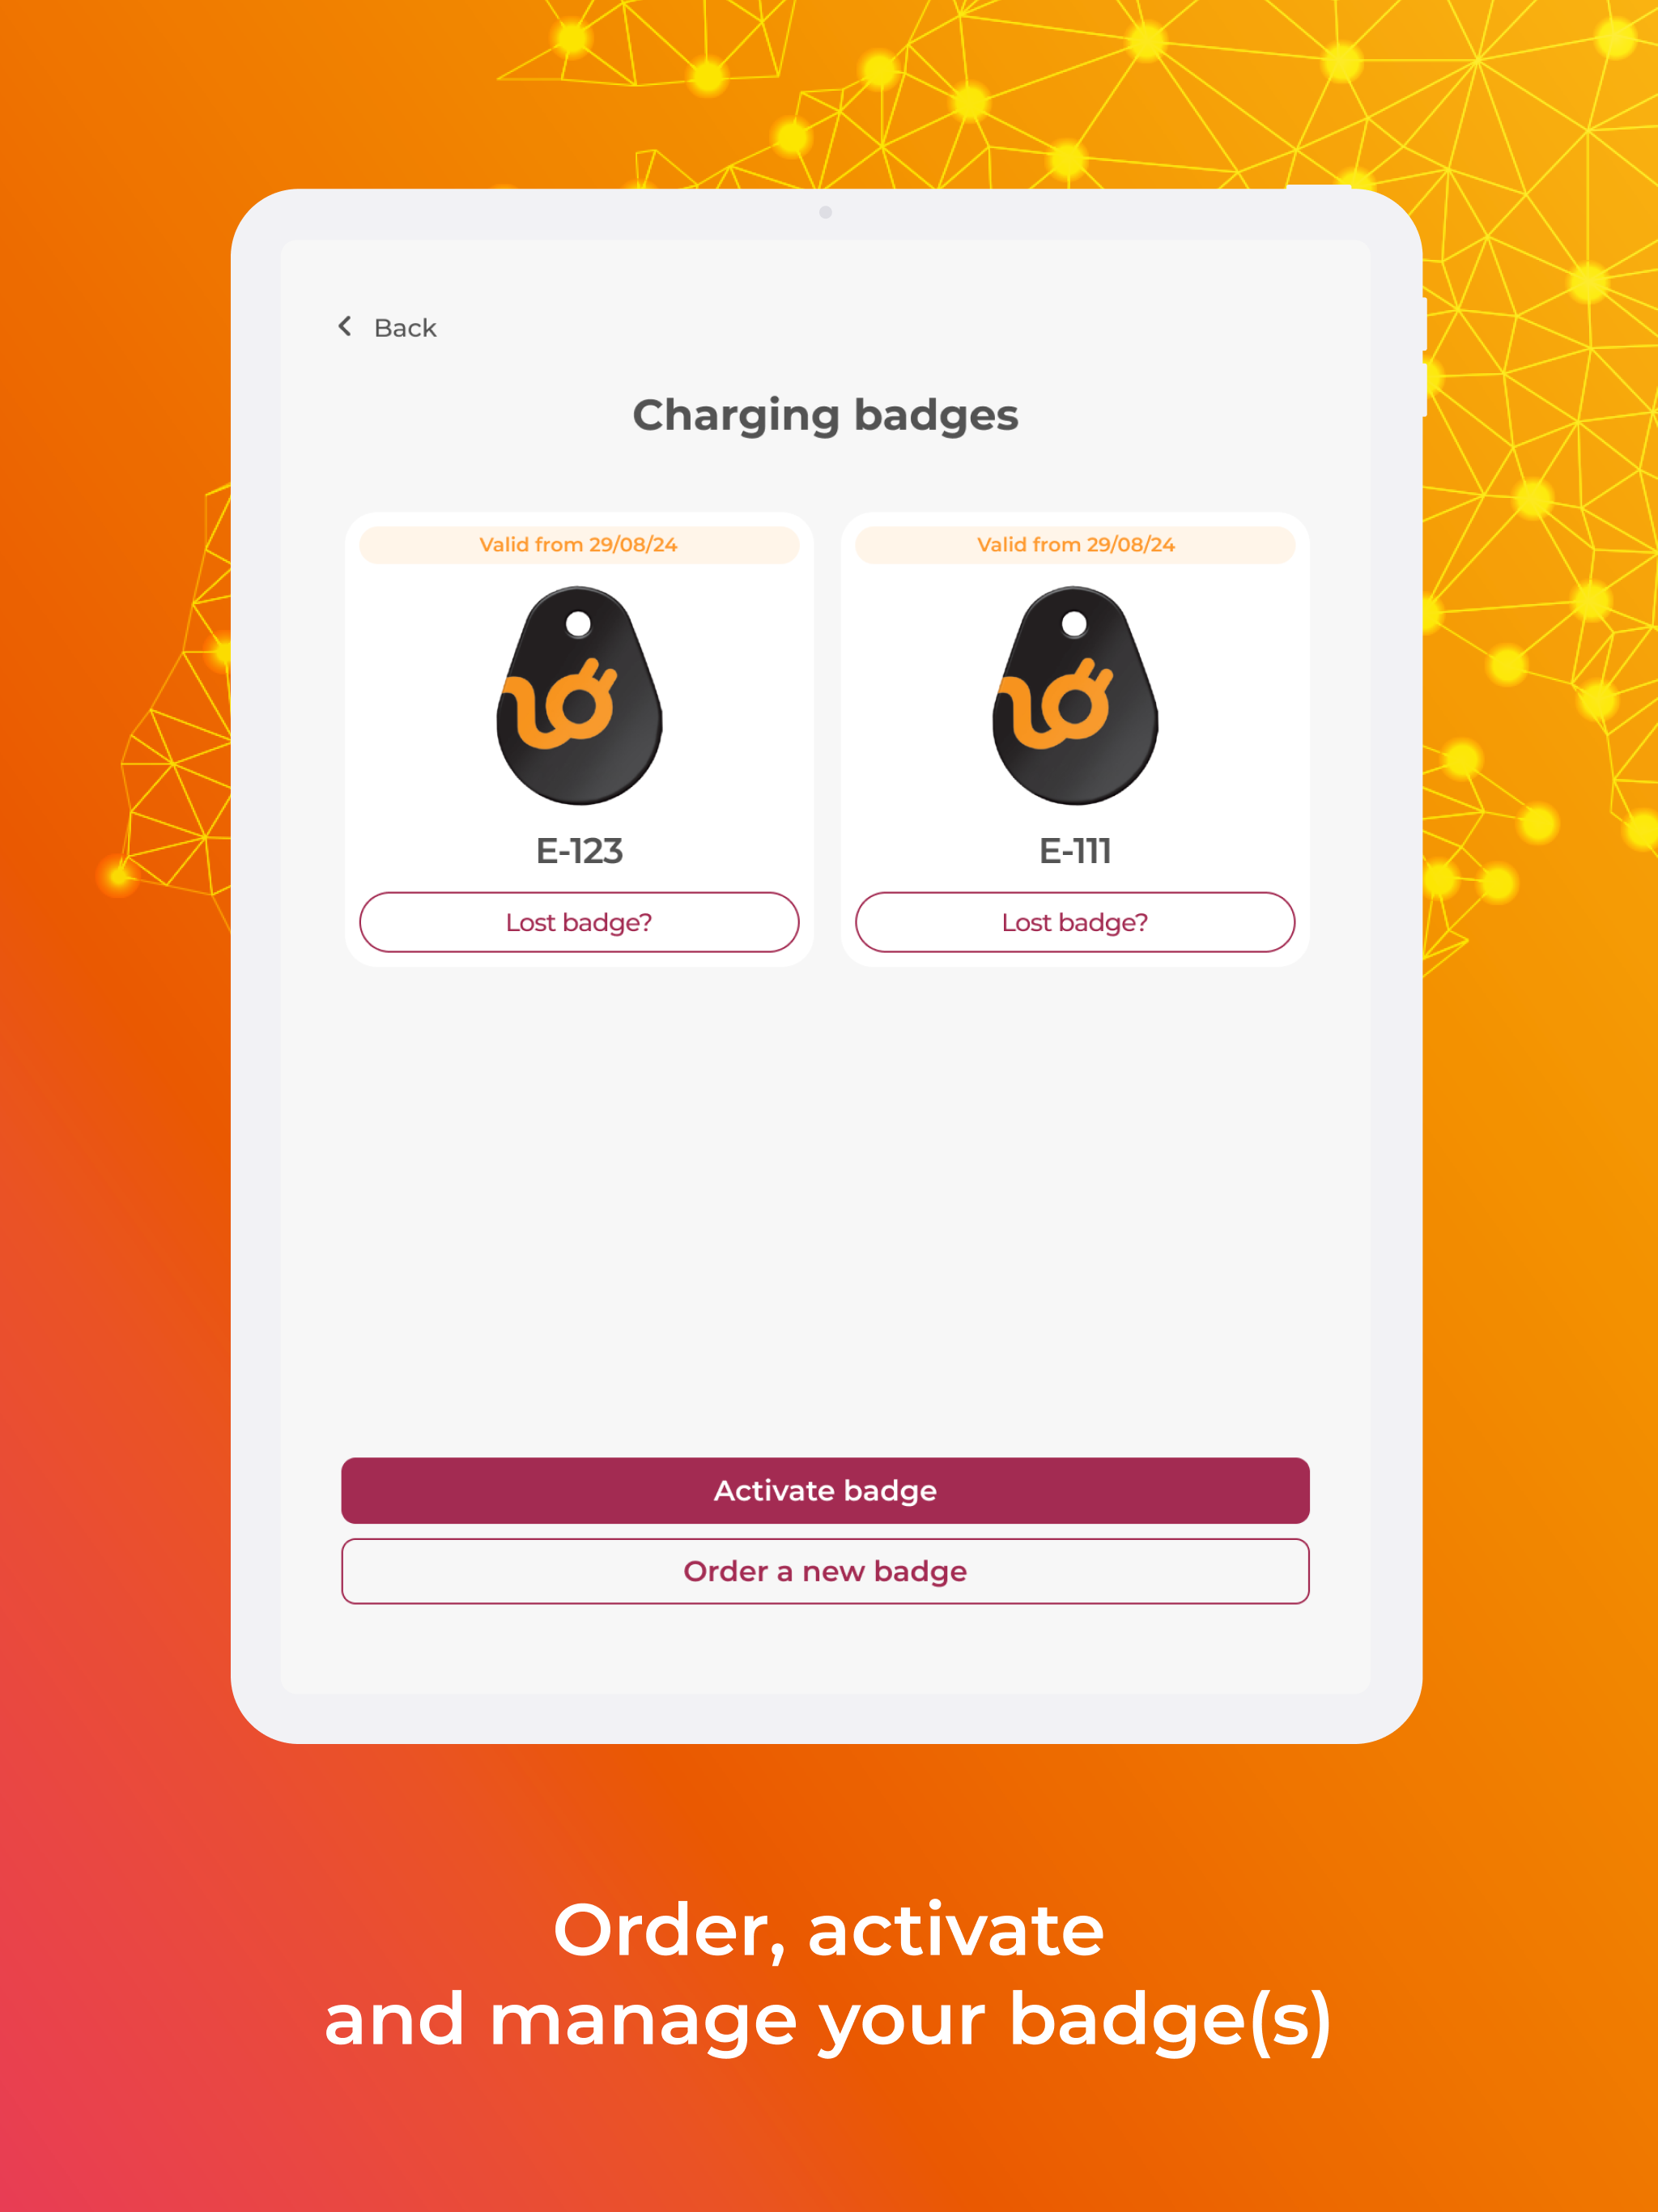Tap the orange plug logo on the E-123 badge

coord(559,703)
